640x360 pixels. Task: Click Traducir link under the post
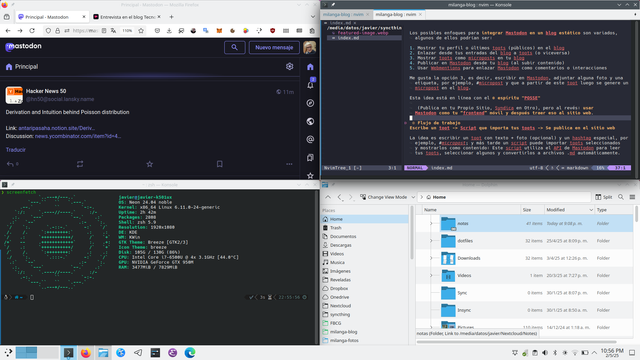point(16,150)
